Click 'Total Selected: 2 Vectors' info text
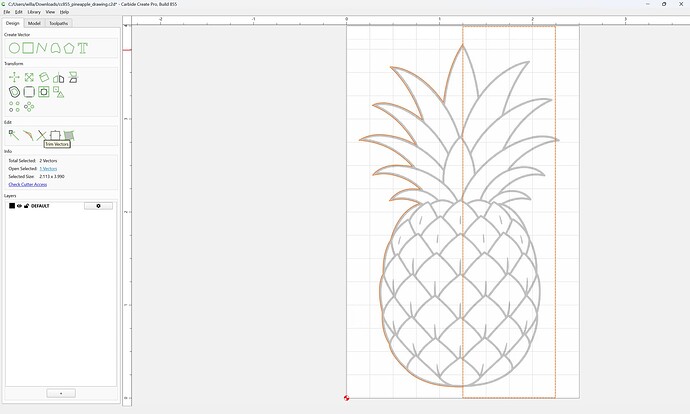Image resolution: width=690 pixels, height=414 pixels. coord(33,161)
